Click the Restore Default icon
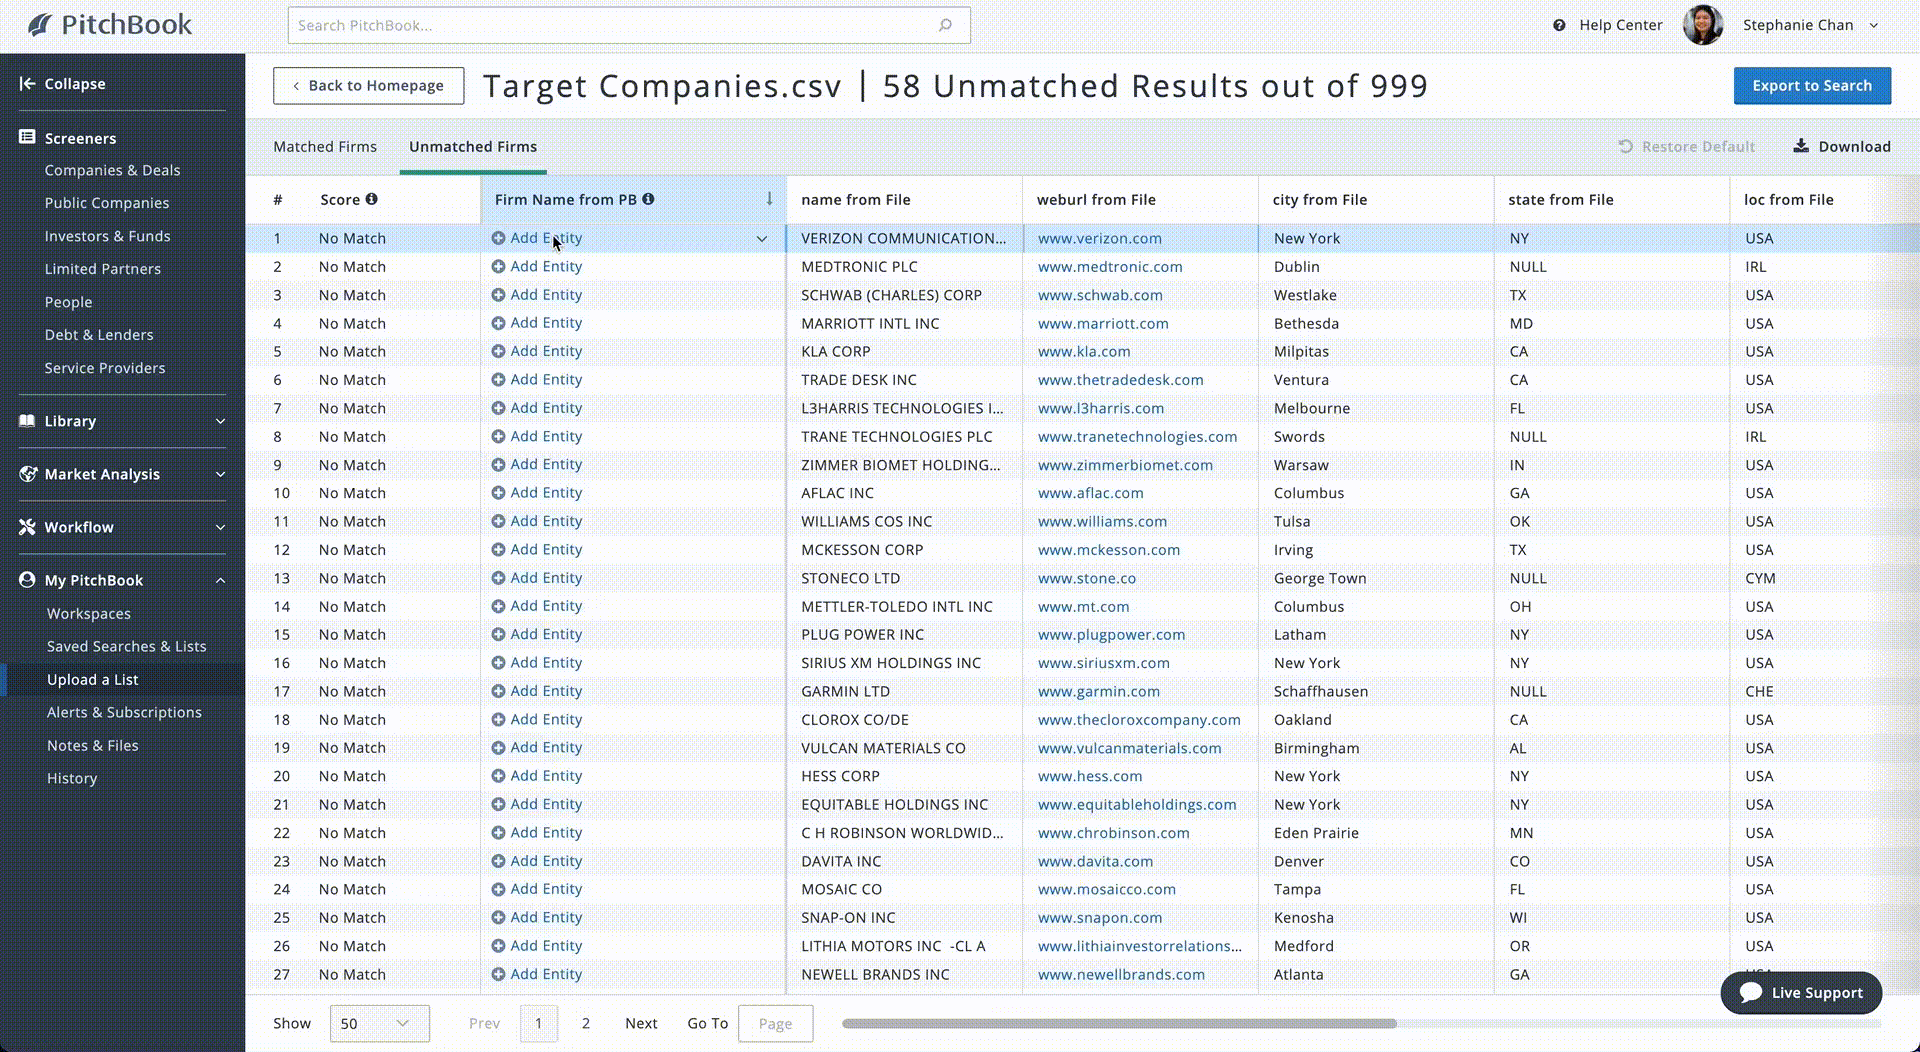This screenshot has width=1920, height=1052. click(1626, 146)
